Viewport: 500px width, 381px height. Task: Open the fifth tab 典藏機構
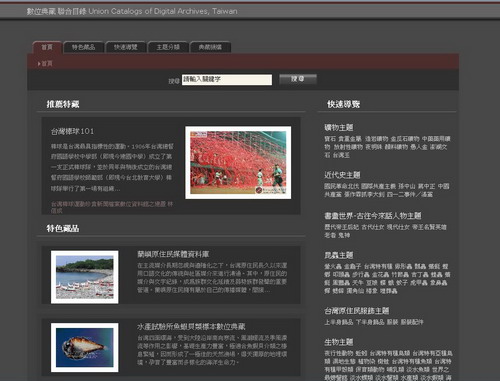210,47
